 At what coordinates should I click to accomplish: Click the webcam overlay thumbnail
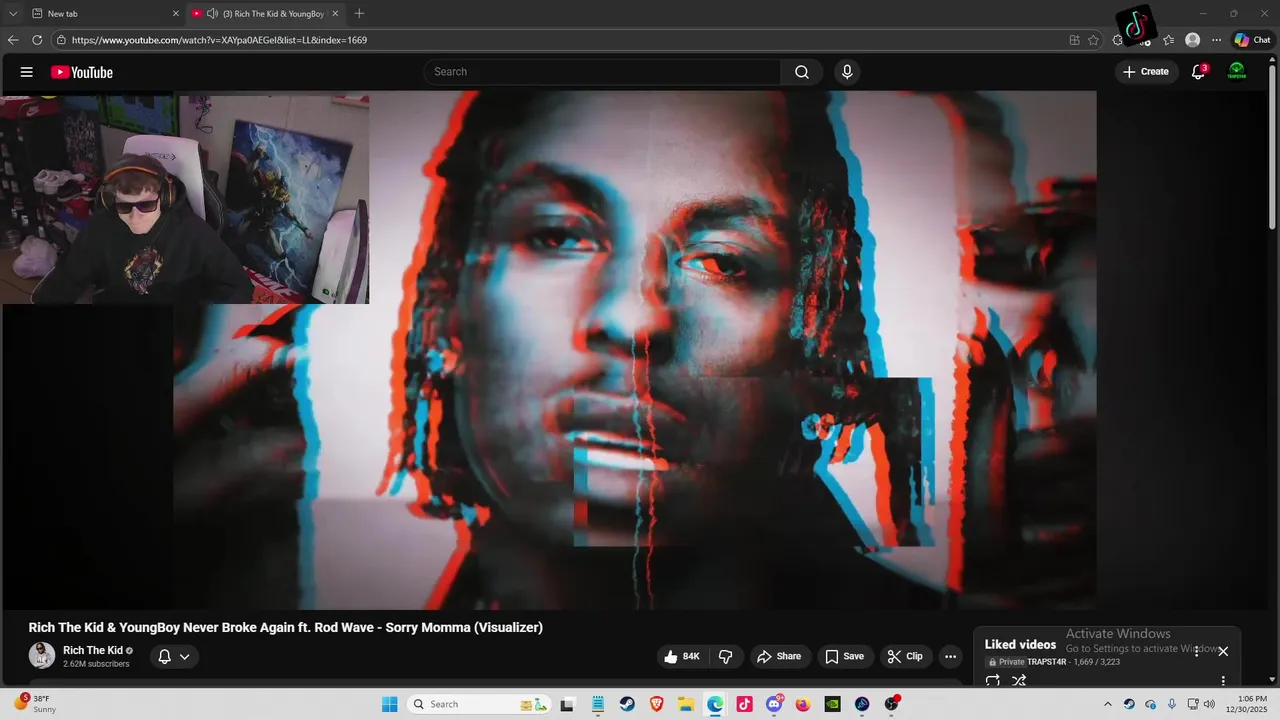[x=185, y=198]
